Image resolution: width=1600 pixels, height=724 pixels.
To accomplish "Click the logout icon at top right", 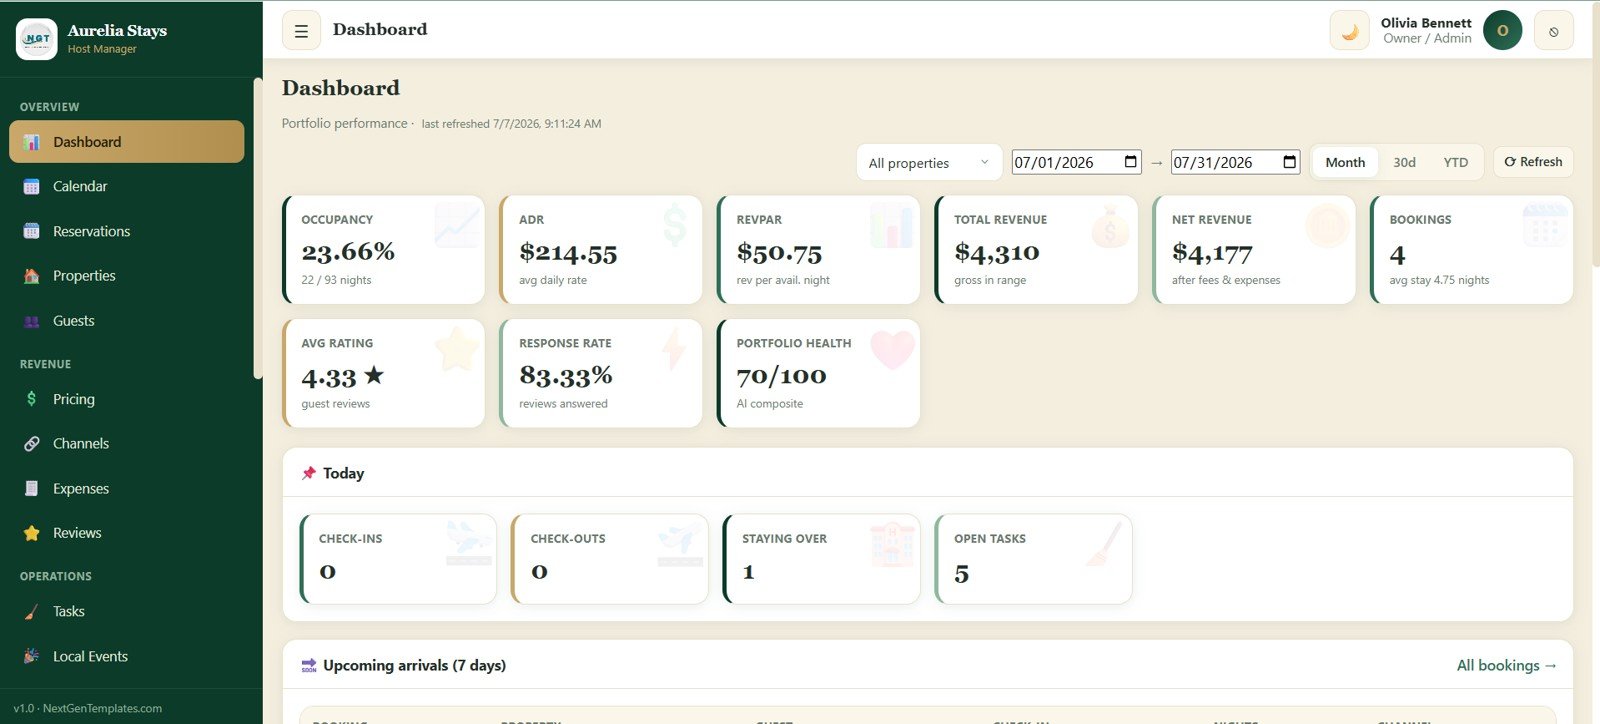I will click(1553, 31).
